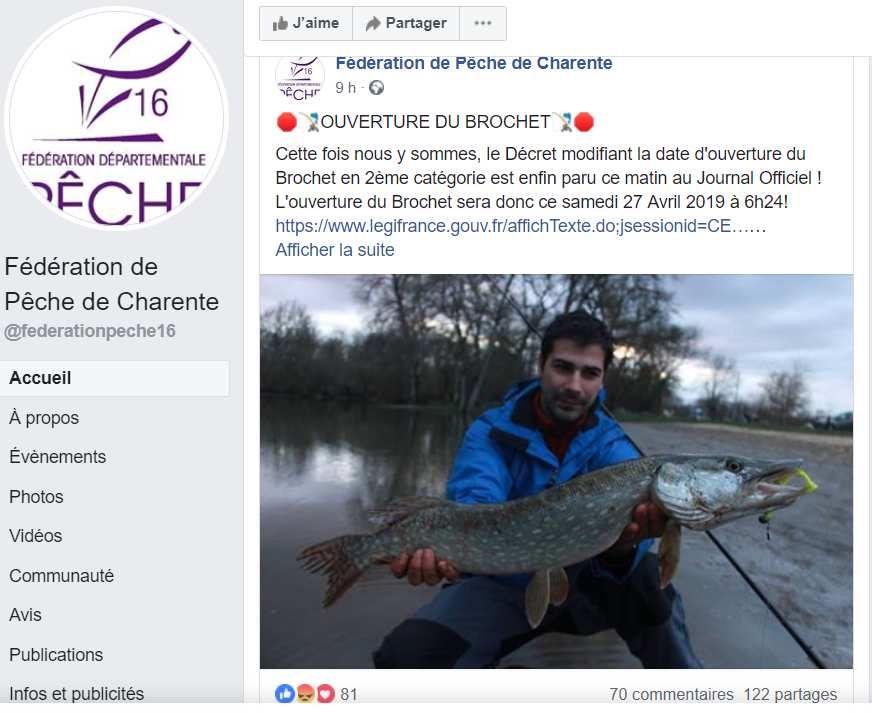Click the J'aime thumbs-up button
872x713 pixels.
pyautogui.click(x=306, y=23)
